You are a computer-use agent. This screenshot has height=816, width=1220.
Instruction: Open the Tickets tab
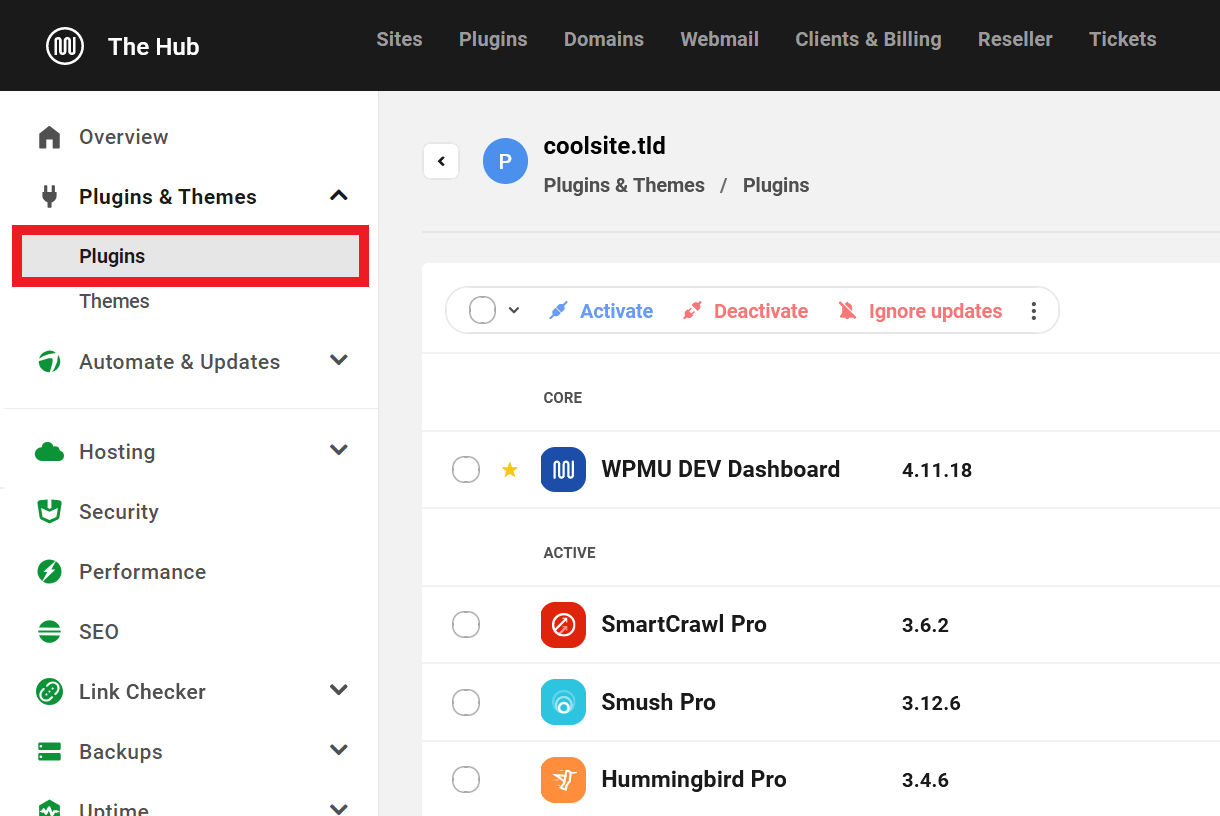(x=1123, y=39)
